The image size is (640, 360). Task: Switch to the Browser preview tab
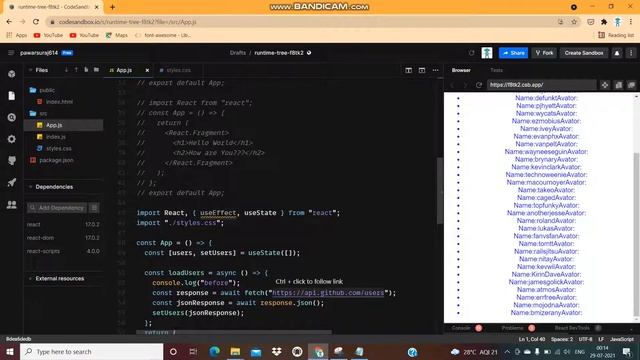point(461,70)
